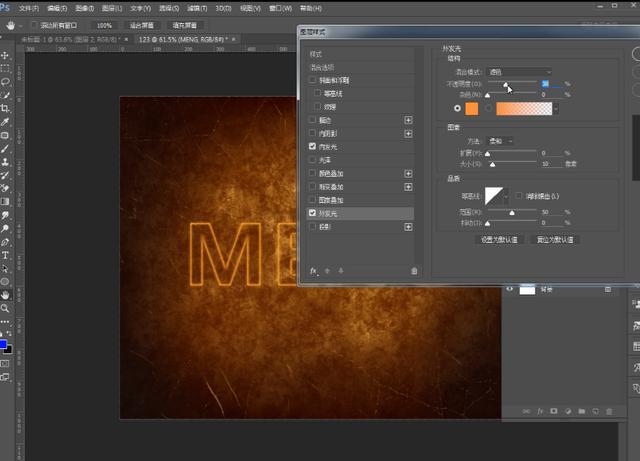
Task: Select the Move tool in the toolbar
Action: 5,55
